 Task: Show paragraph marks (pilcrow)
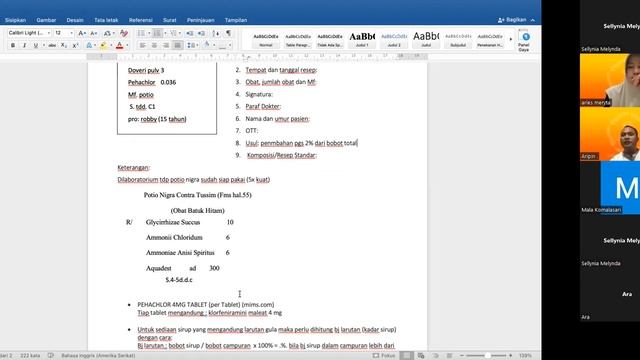point(229,33)
